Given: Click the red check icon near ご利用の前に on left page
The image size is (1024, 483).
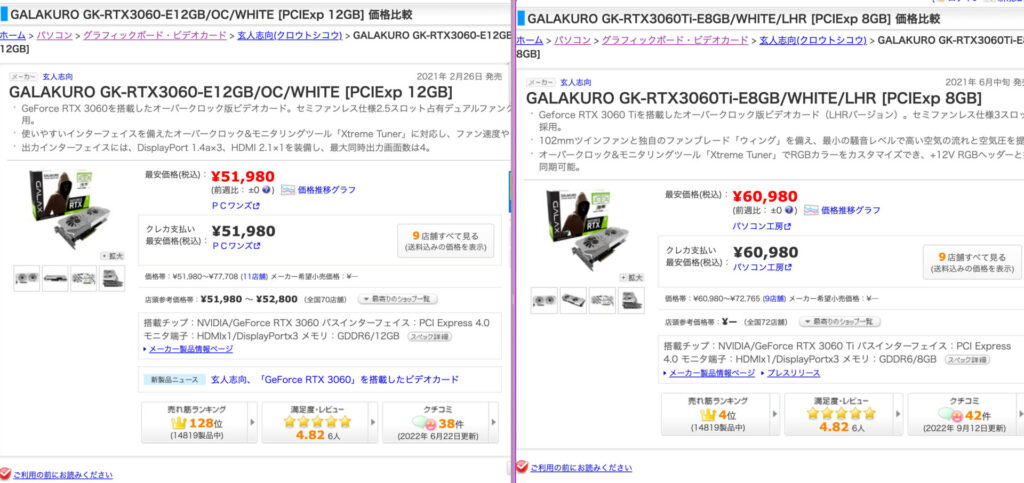Looking at the screenshot, I should [x=5, y=473].
